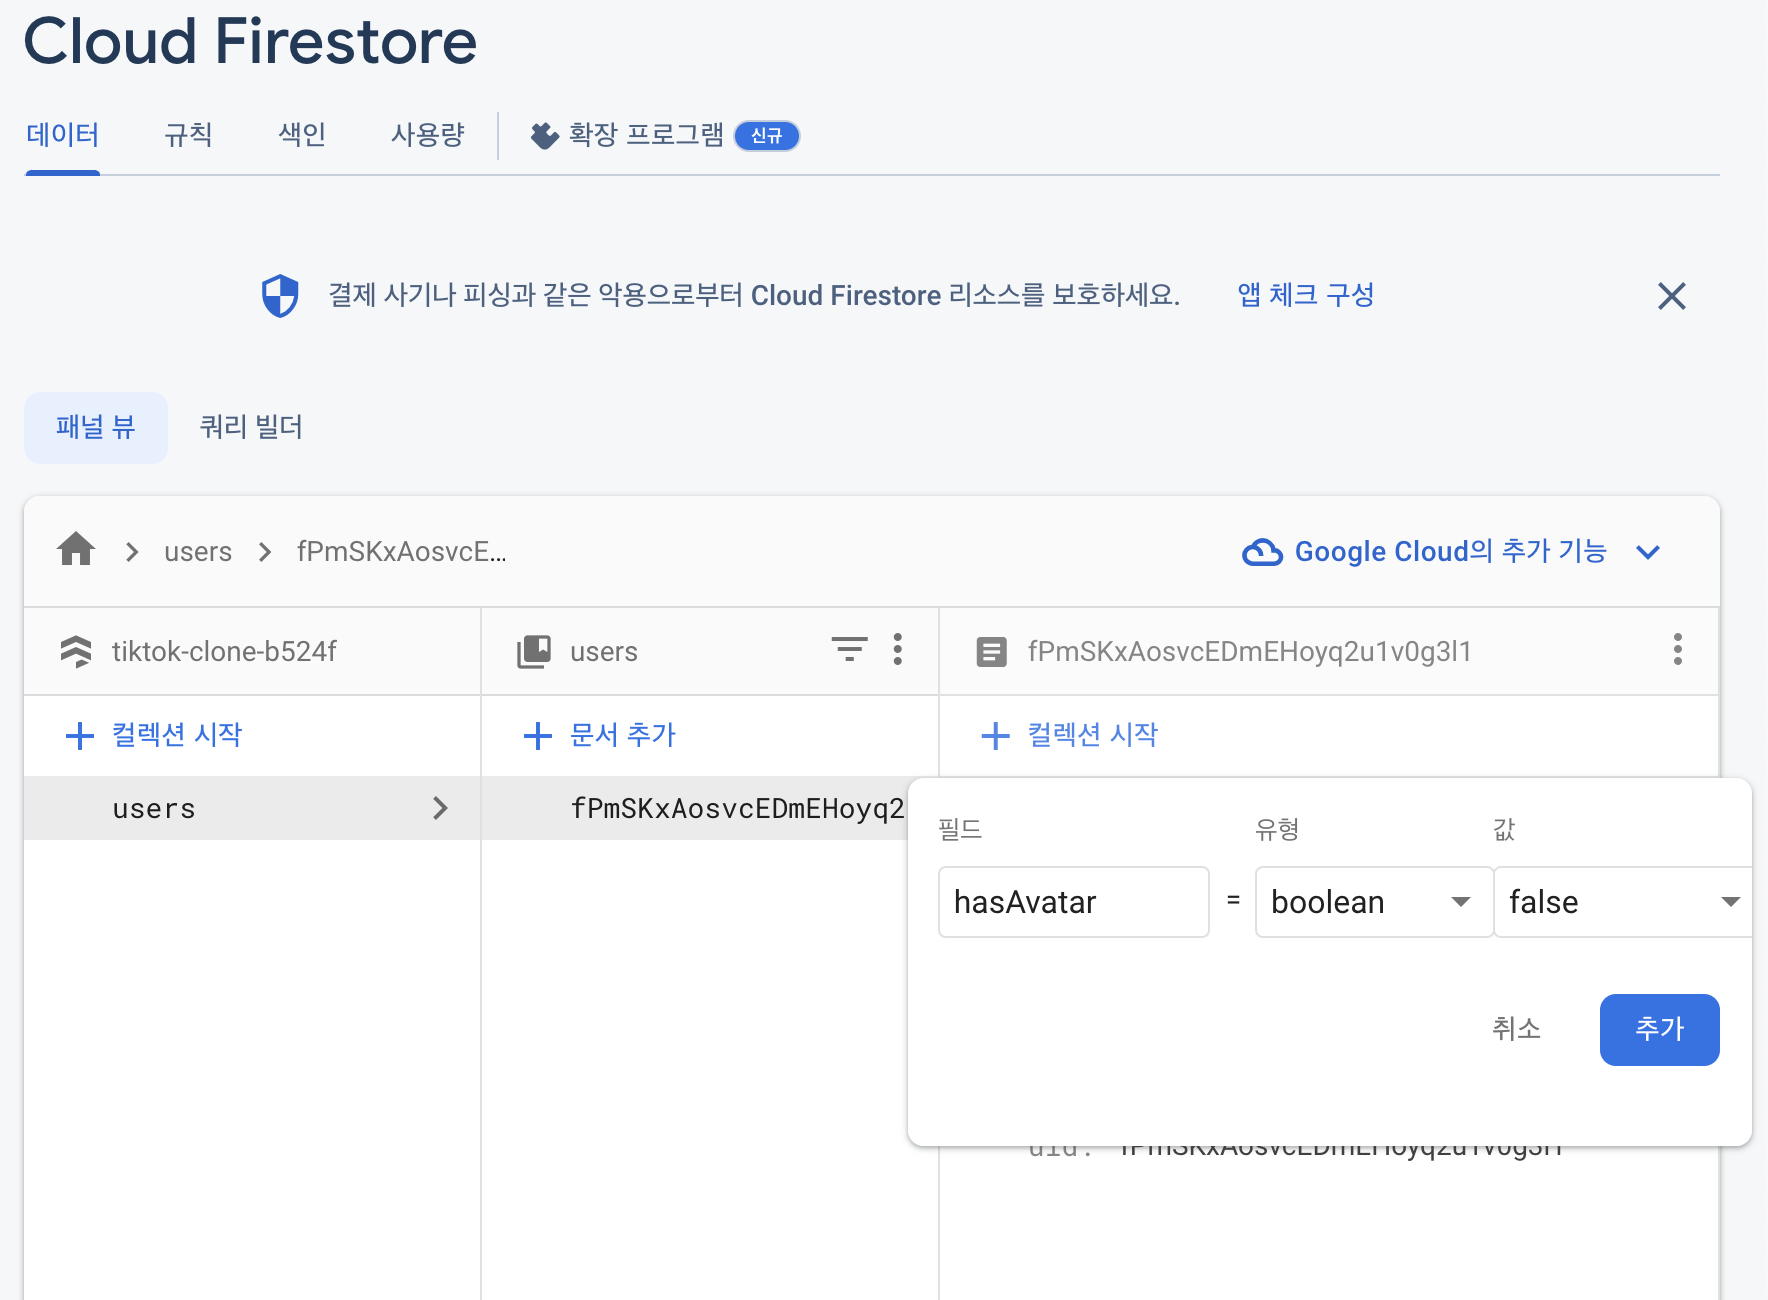Open the 확장 프로그램 tab
This screenshot has height=1300, width=1768.
coord(646,135)
